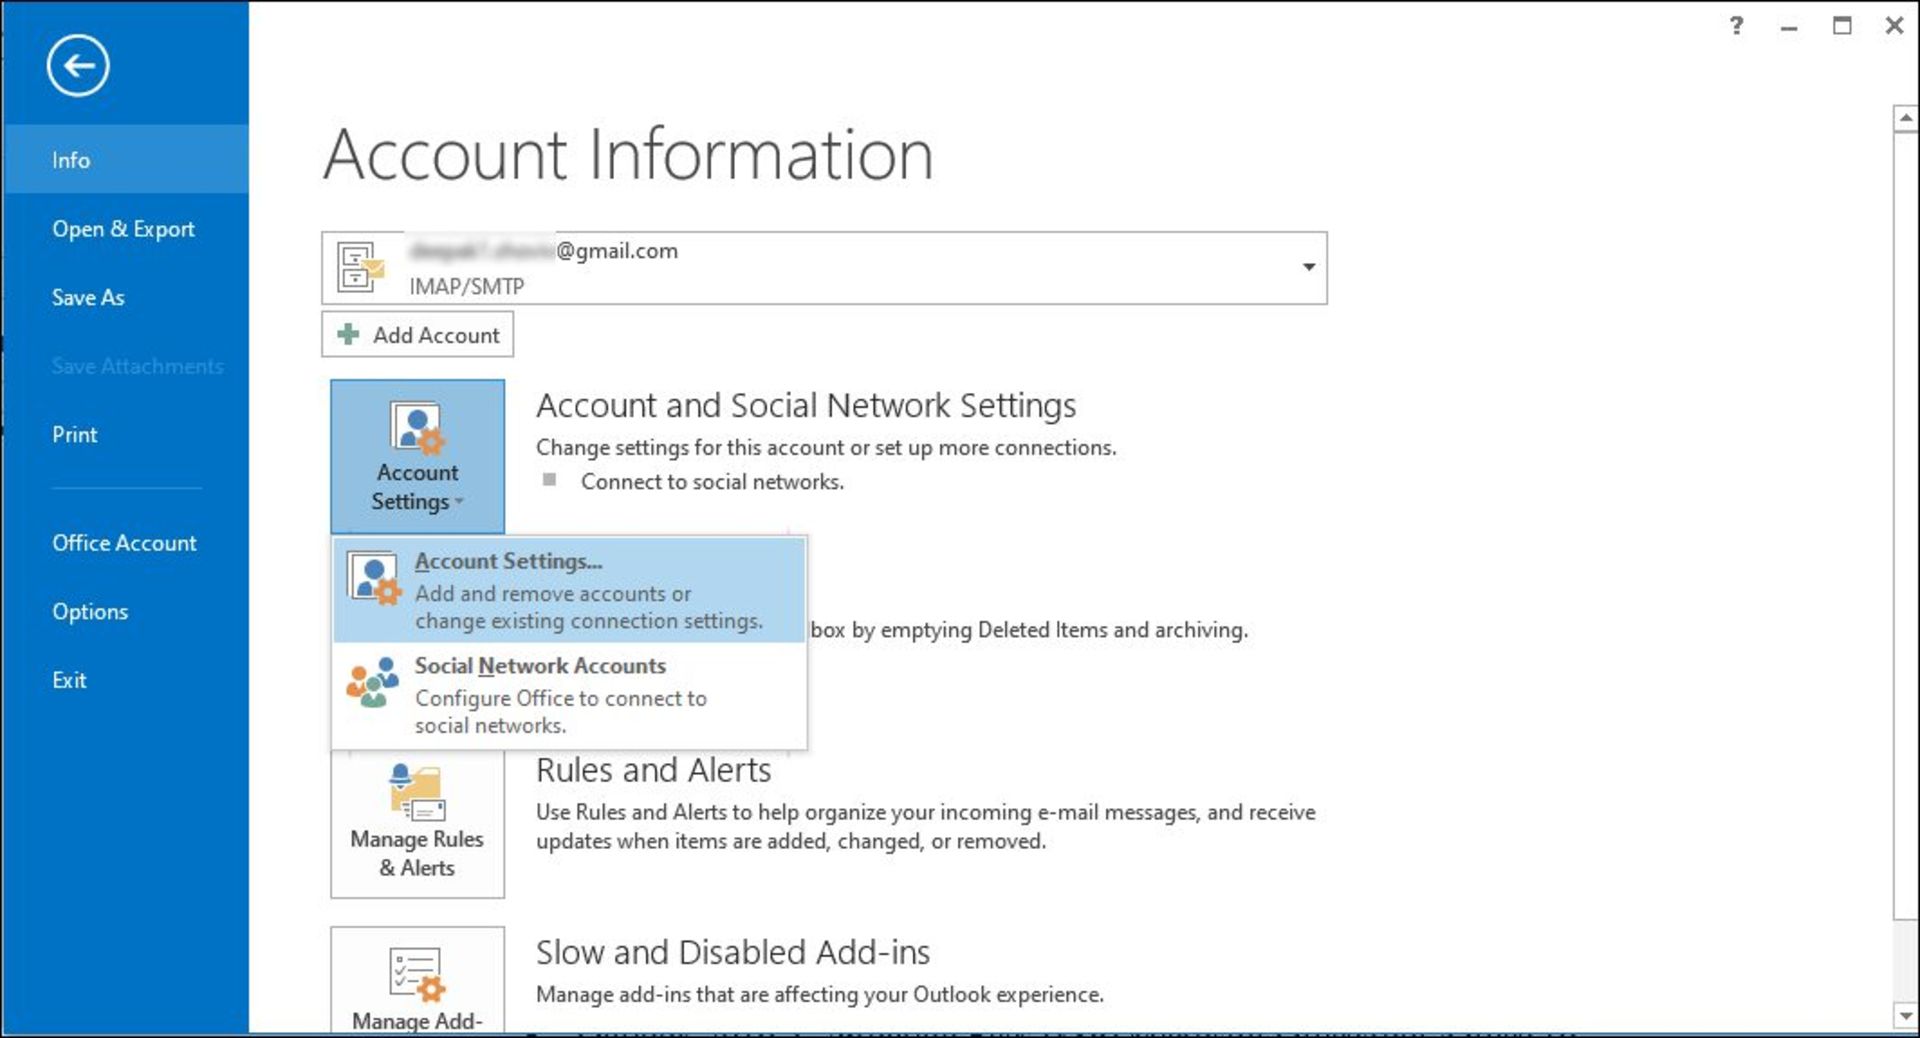This screenshot has width=1920, height=1038.
Task: Click Connect to social networks link
Action: [712, 482]
